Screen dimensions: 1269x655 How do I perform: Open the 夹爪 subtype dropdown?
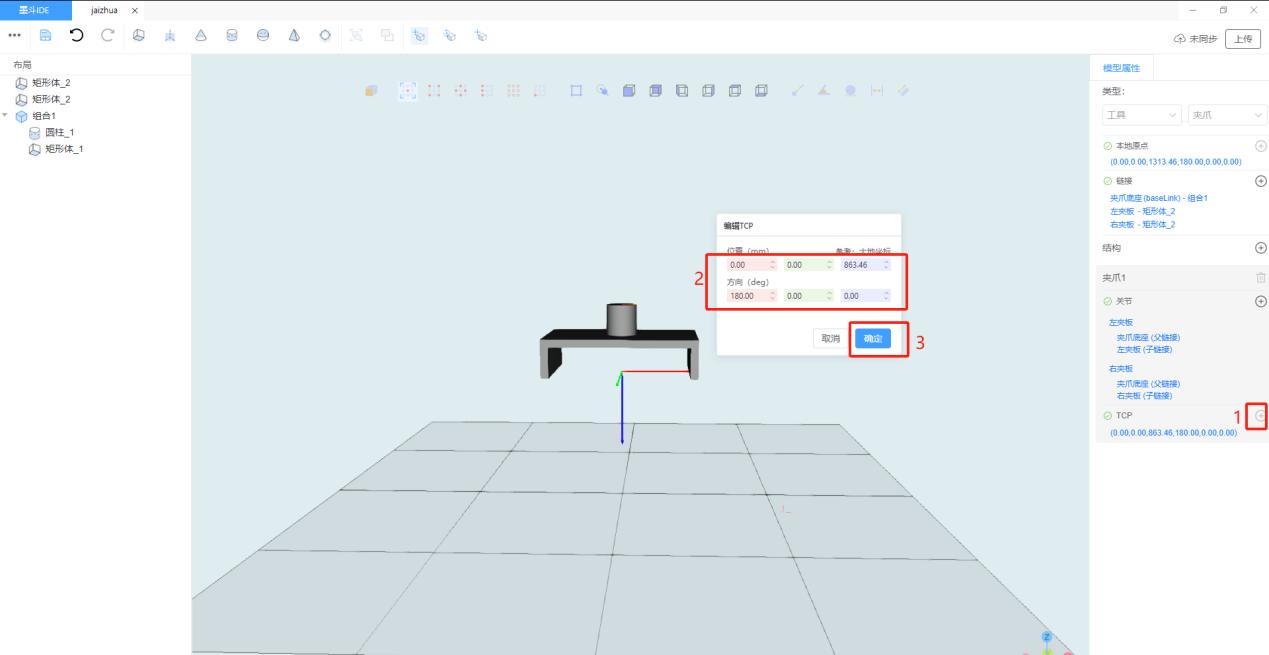(1227, 115)
